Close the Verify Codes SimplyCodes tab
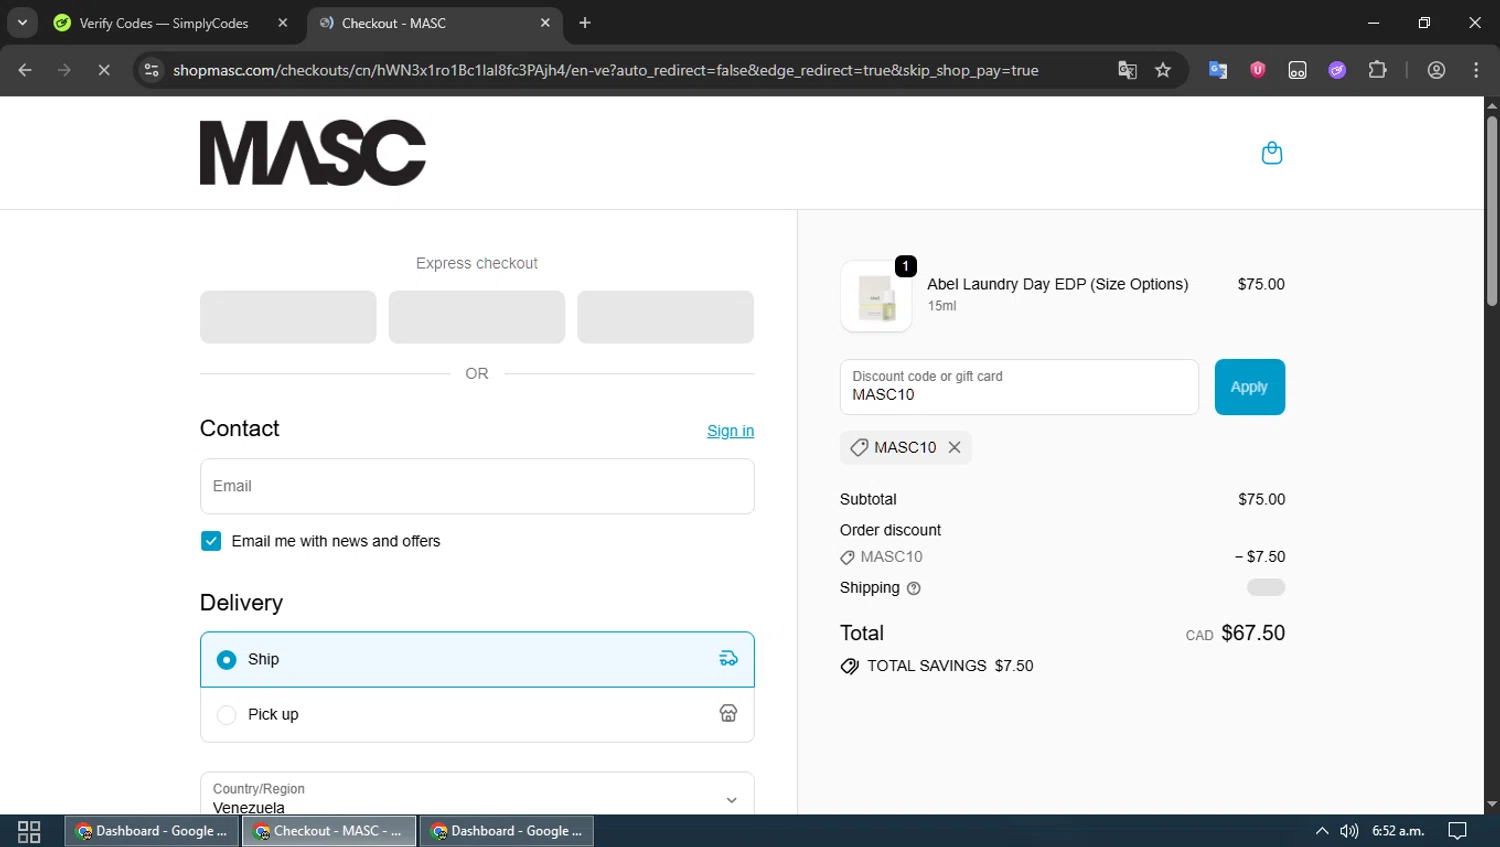Screen dimensions: 1500x847 click(283, 23)
